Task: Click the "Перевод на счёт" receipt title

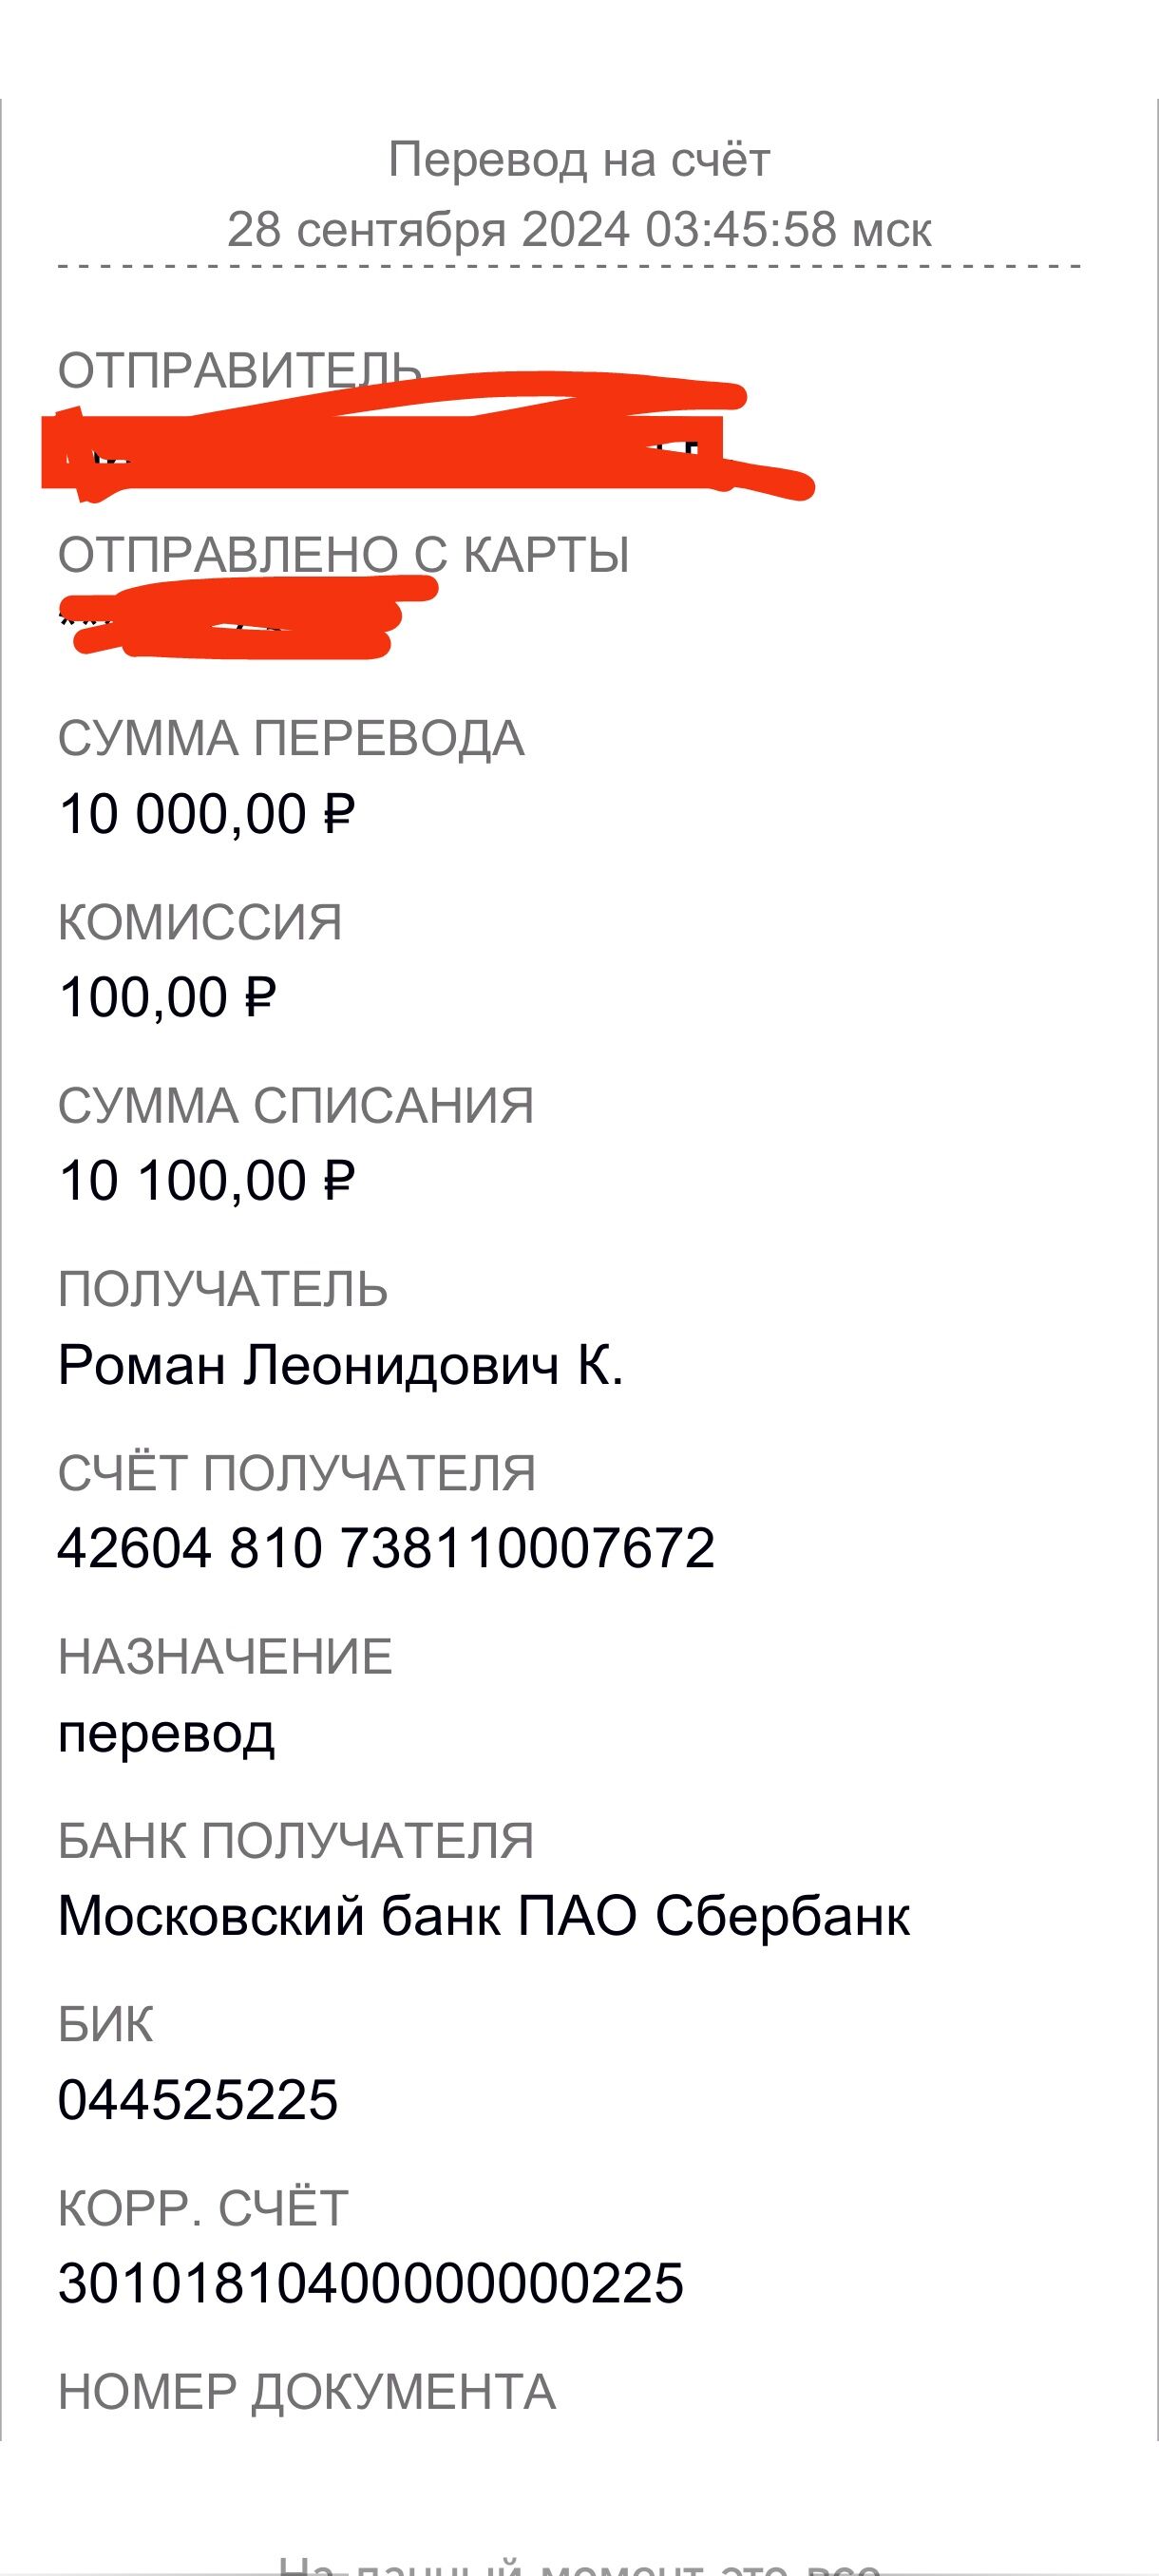Action: pyautogui.click(x=579, y=160)
